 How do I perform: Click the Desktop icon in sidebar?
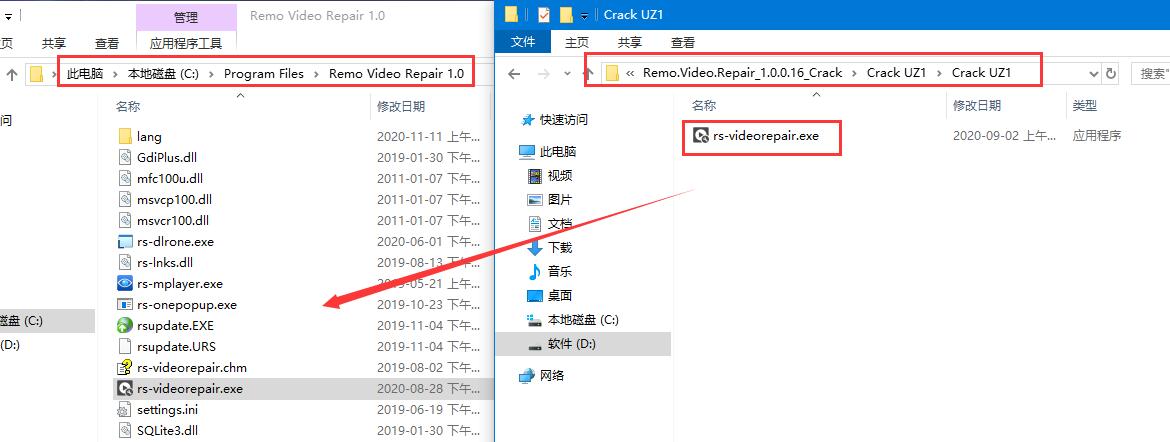coord(534,296)
